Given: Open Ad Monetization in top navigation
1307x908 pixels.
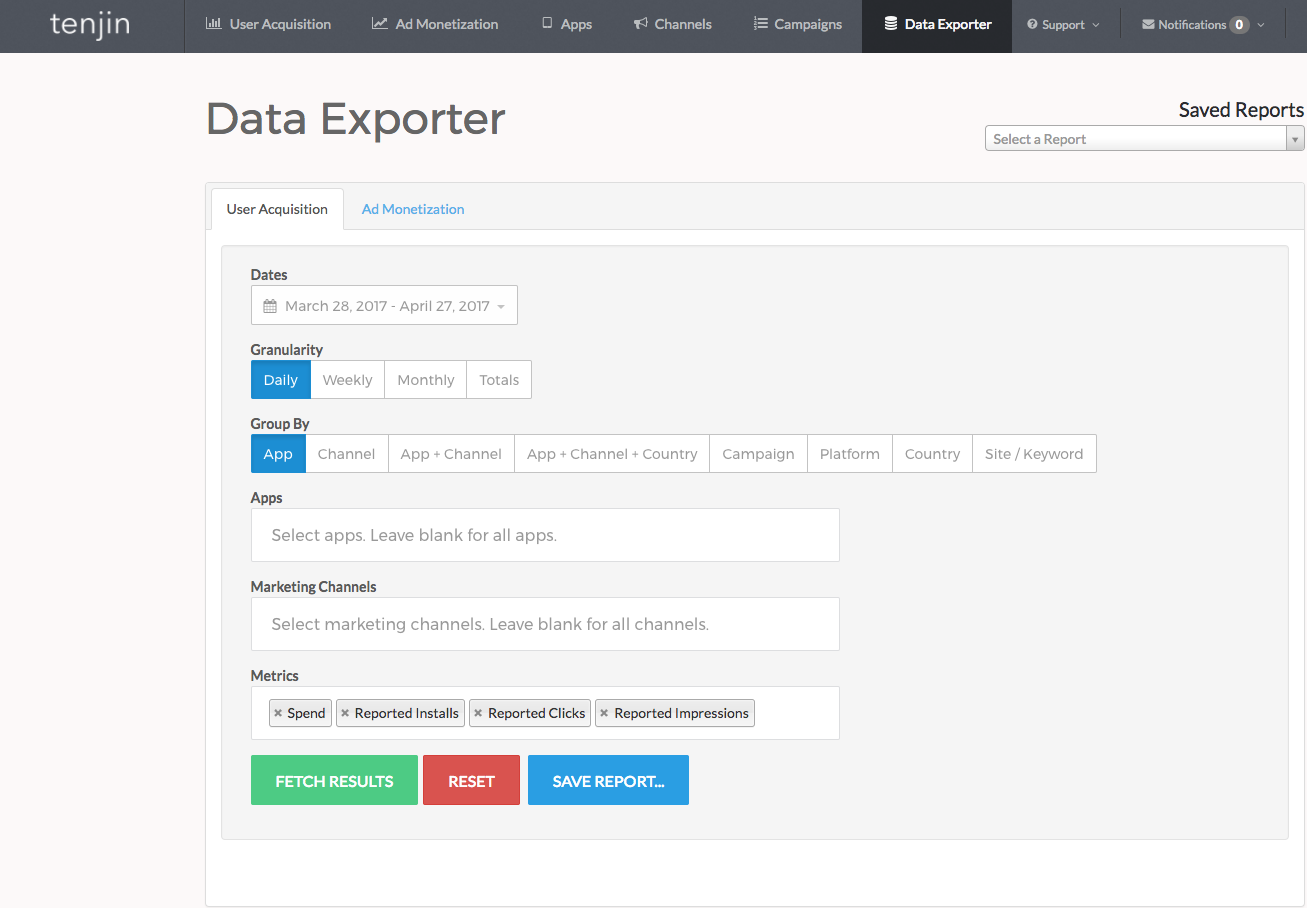Looking at the screenshot, I should 434,26.
